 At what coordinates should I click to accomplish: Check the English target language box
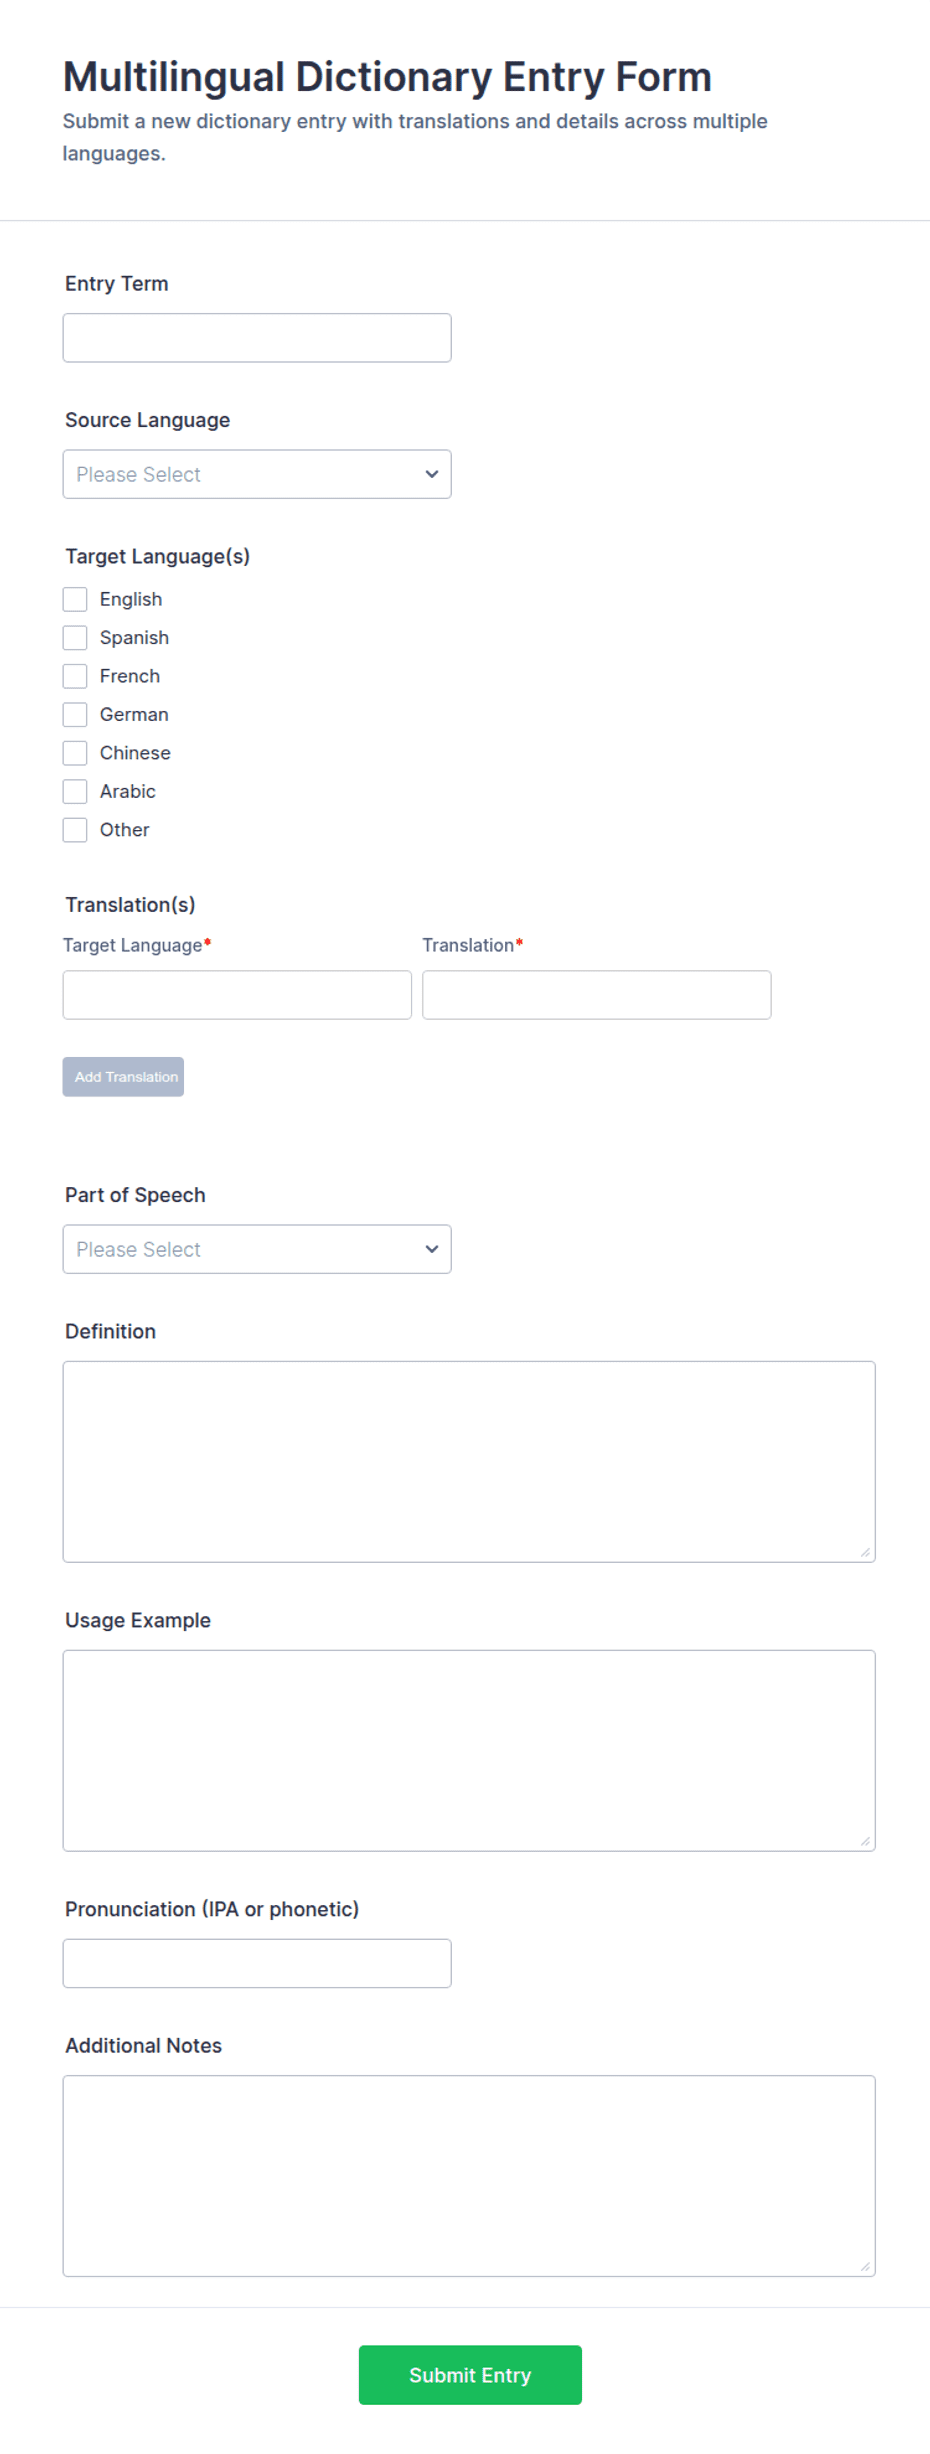click(75, 599)
